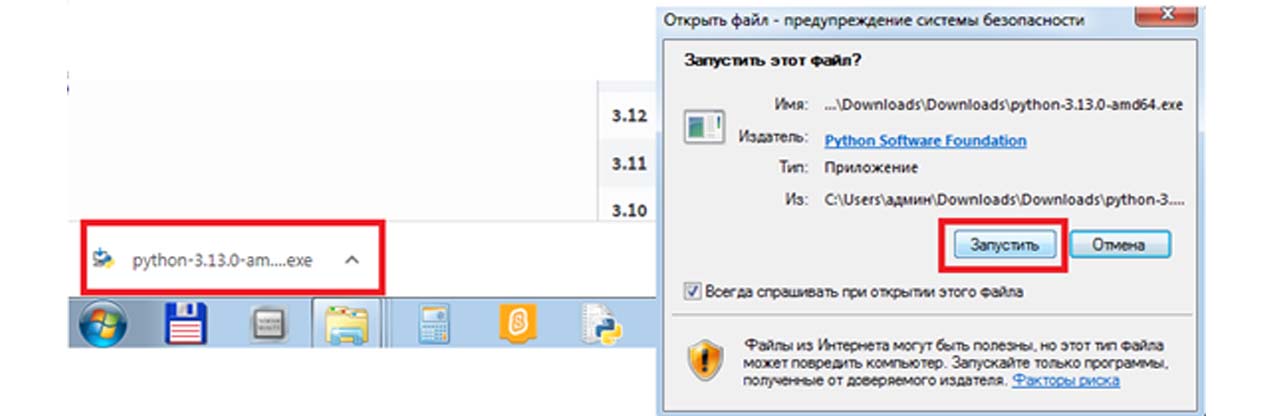This screenshot has height=416, width=1280.
Task: Click the Python installer download icon
Action: [104, 259]
